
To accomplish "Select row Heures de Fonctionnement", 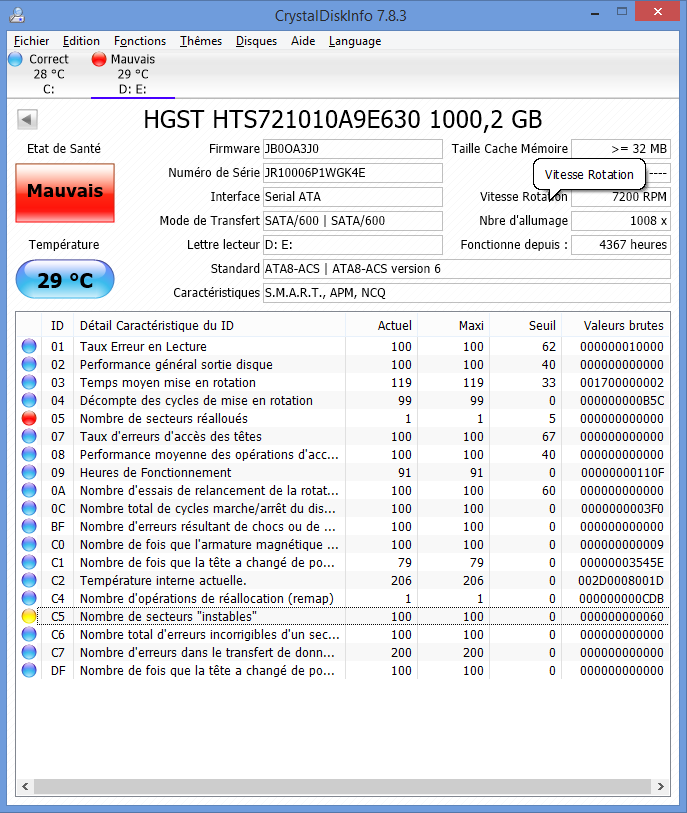I will tap(343, 472).
